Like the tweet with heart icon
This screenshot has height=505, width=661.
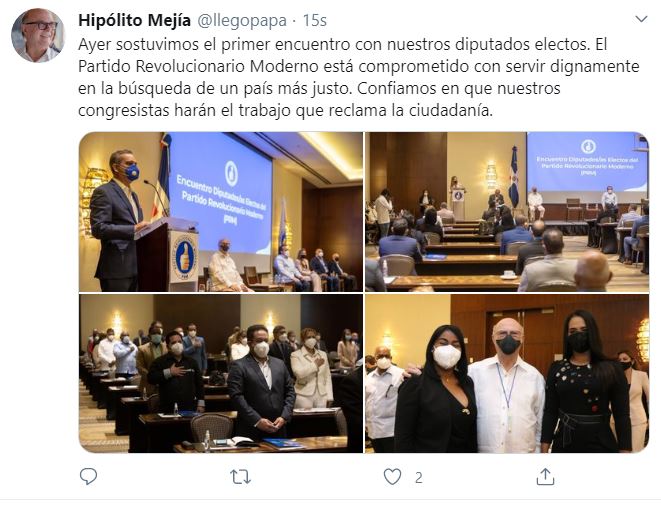[x=392, y=477]
